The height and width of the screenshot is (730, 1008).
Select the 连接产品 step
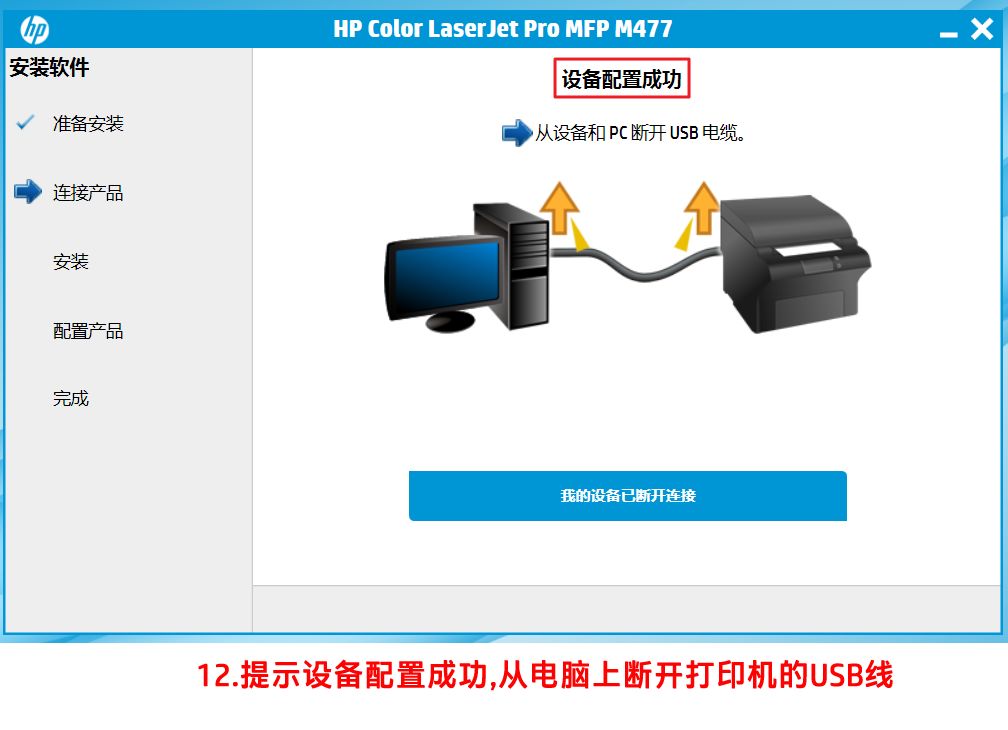[88, 193]
